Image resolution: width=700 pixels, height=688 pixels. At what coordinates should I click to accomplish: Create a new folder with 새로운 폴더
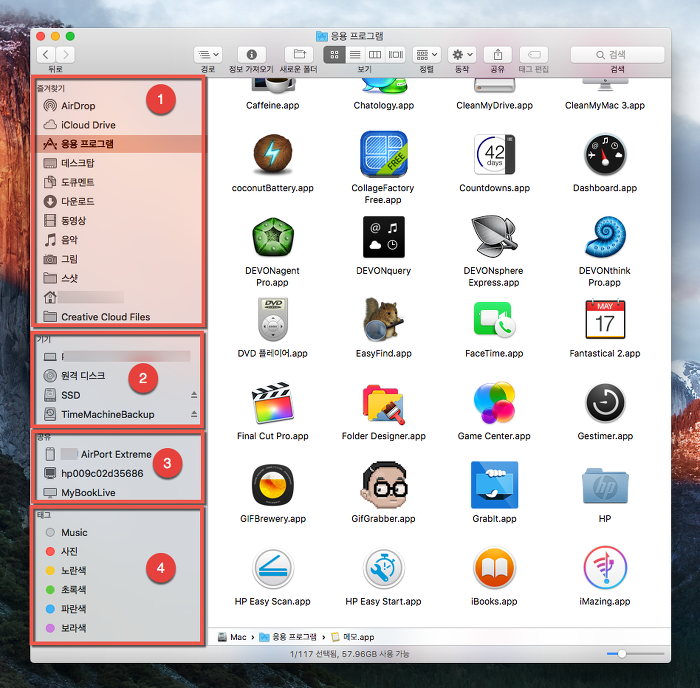(x=299, y=54)
